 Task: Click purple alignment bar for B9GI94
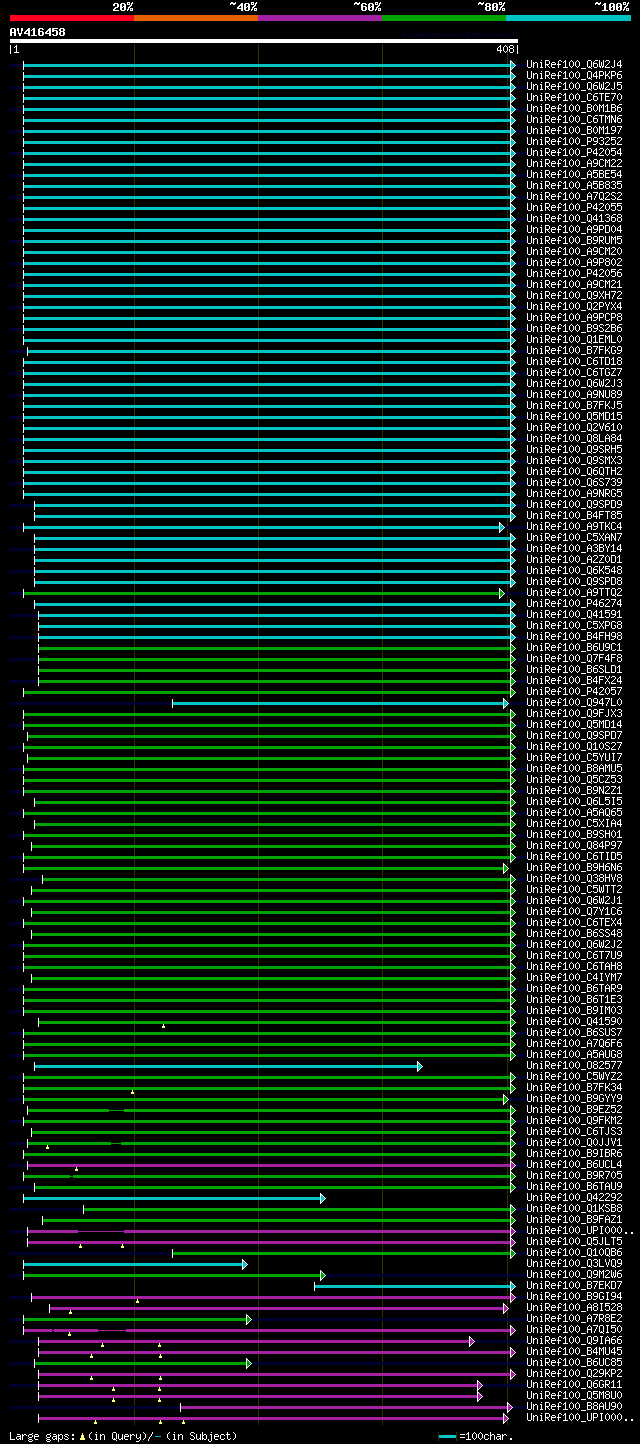[273, 1297]
